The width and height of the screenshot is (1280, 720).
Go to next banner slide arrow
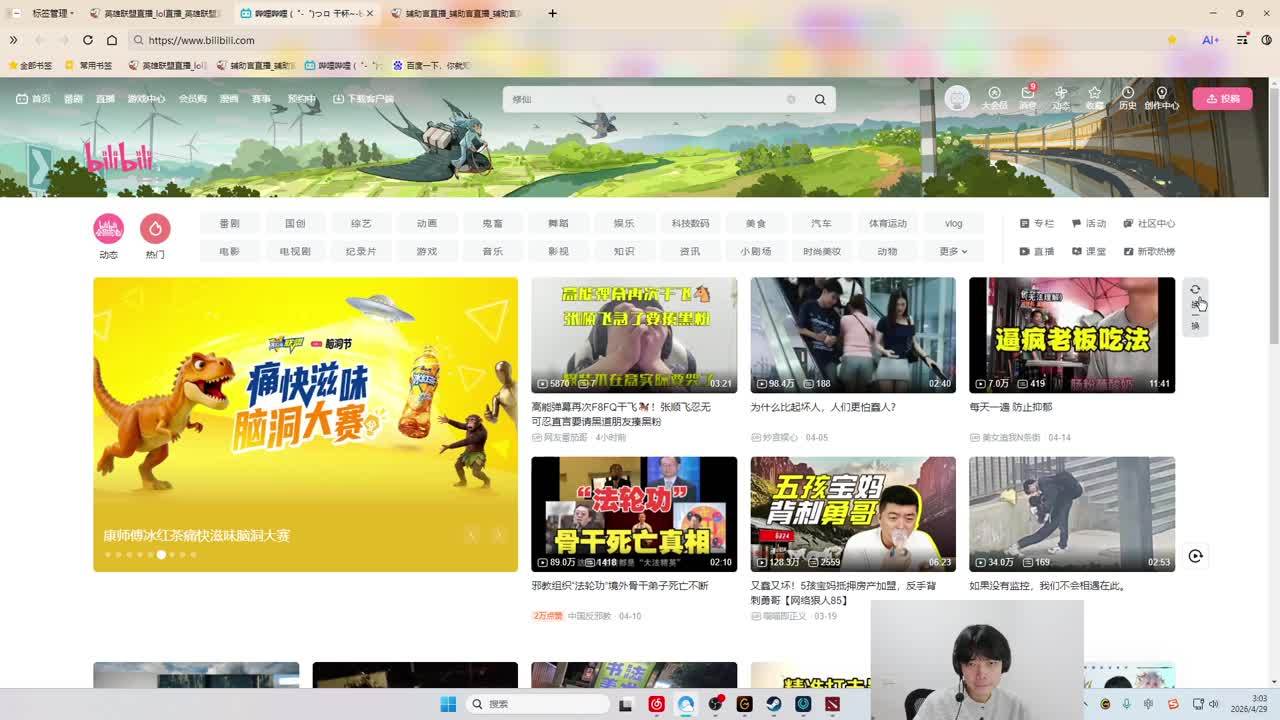coord(498,536)
